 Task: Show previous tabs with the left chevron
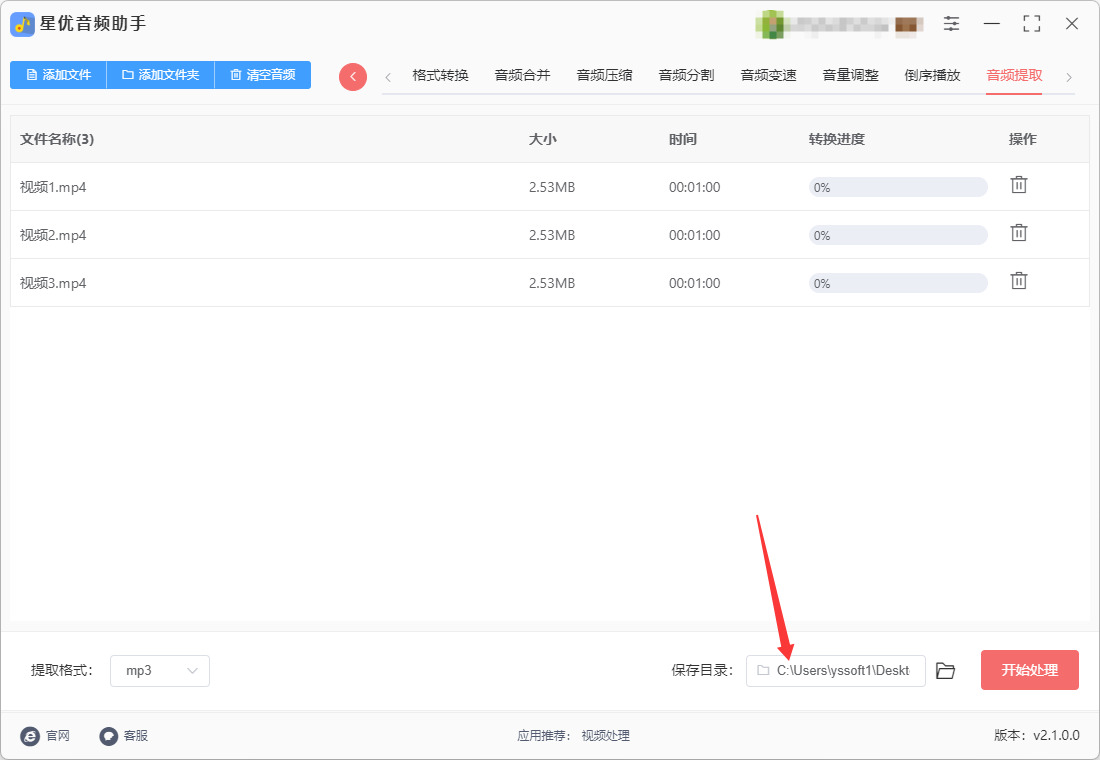pyautogui.click(x=388, y=77)
